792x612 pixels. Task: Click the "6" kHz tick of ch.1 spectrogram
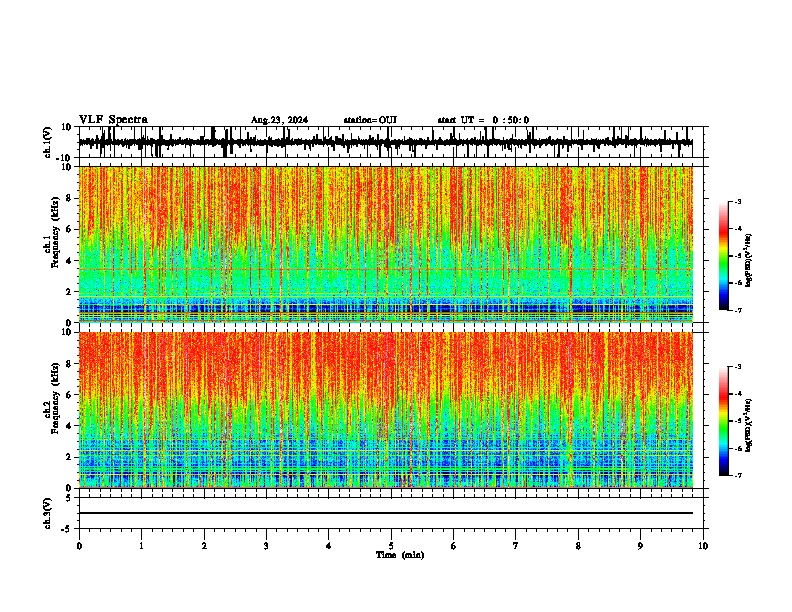69,229
